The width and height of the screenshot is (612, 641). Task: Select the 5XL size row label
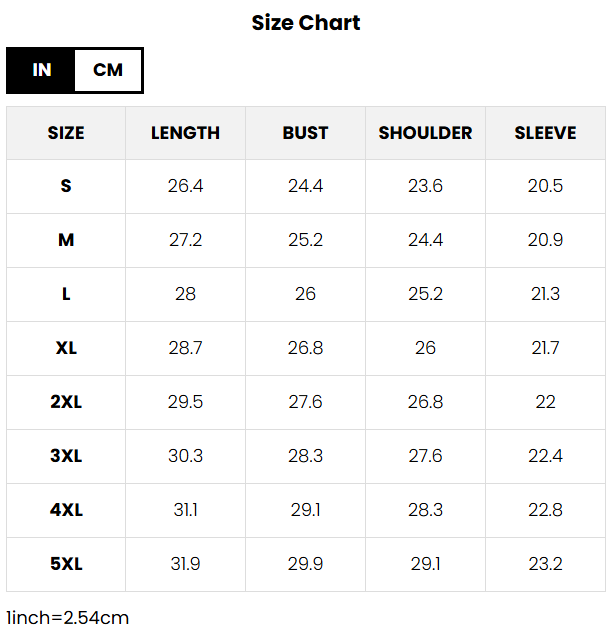click(66, 564)
